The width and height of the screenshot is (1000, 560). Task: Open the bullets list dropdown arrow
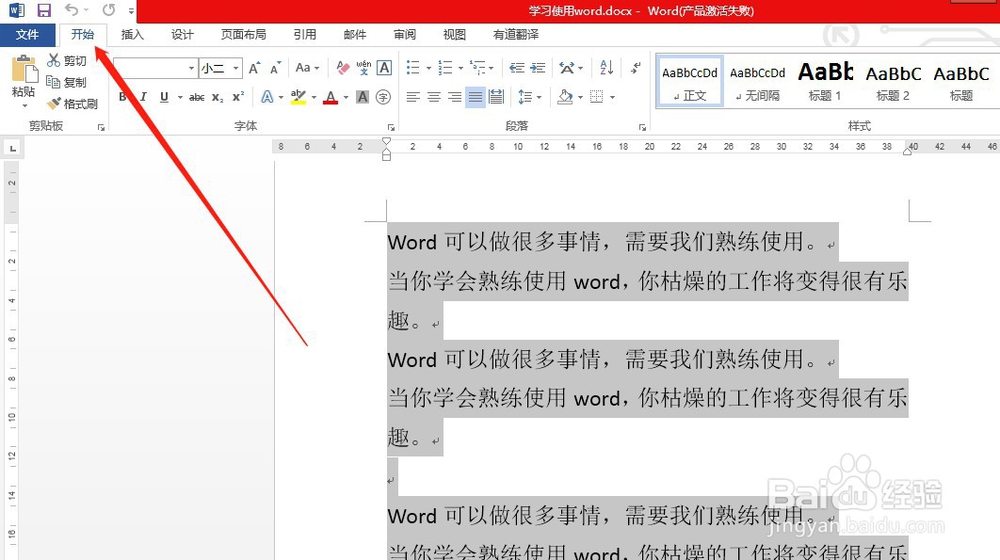[429, 68]
